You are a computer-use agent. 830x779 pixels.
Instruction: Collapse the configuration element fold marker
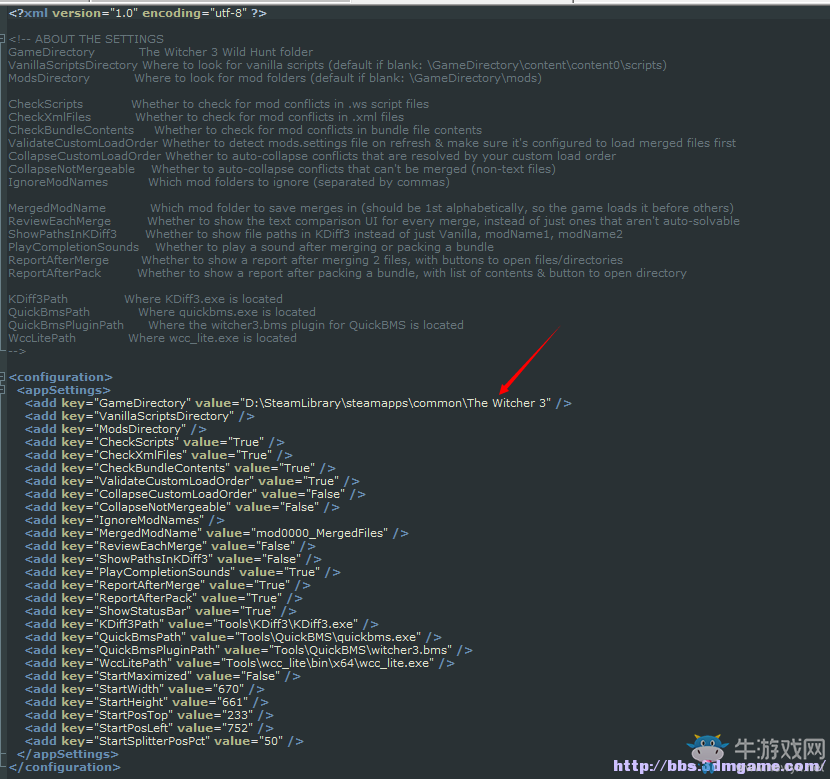pos(3,377)
